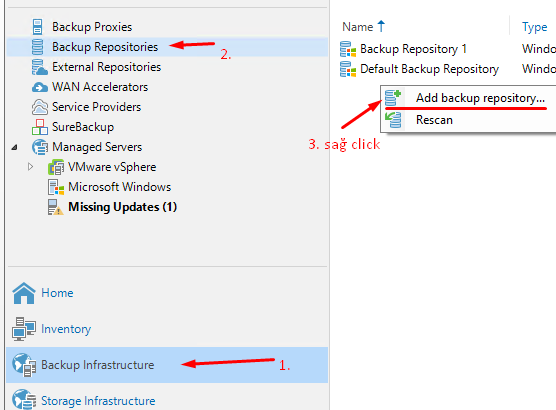The image size is (556, 410).
Task: Select the Microsoft Windows tree item
Action: tap(119, 187)
